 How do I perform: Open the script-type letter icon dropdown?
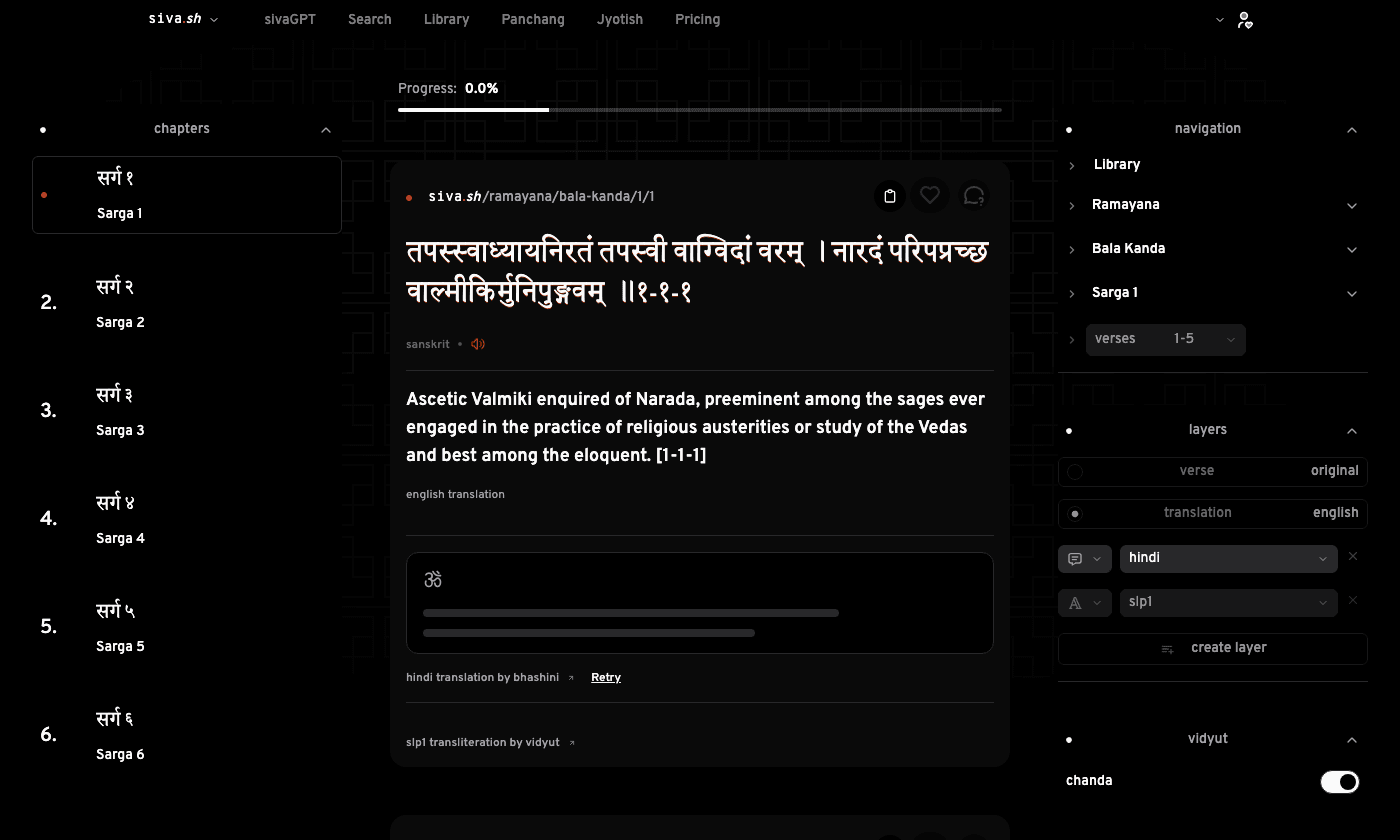click(1085, 603)
